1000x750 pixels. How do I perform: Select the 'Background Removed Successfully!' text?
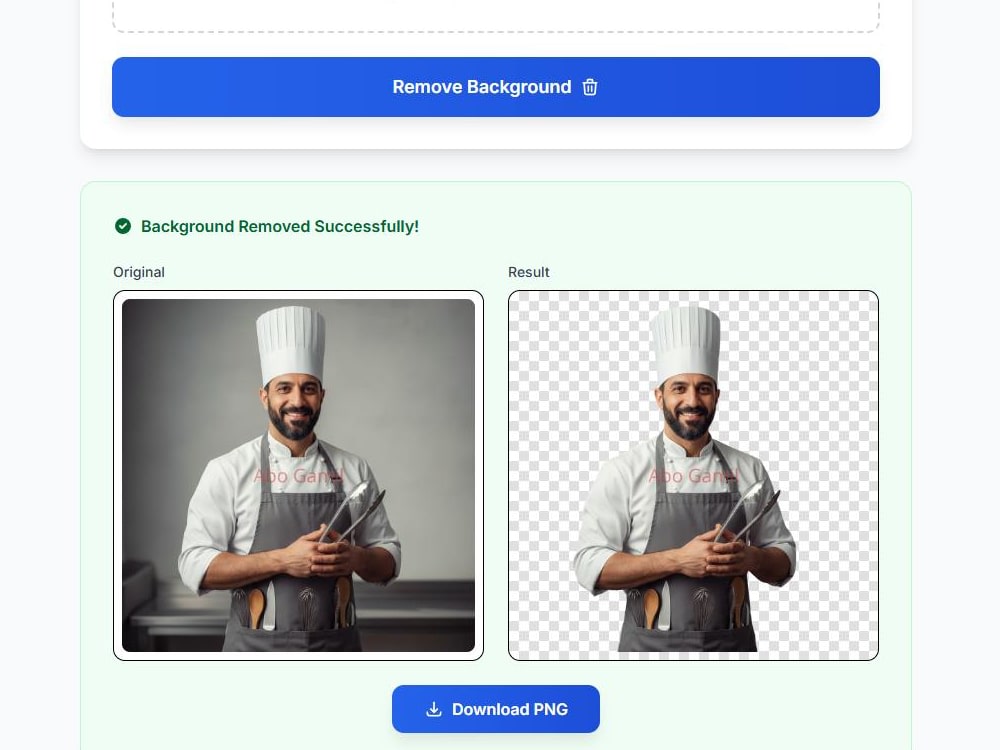tap(280, 226)
